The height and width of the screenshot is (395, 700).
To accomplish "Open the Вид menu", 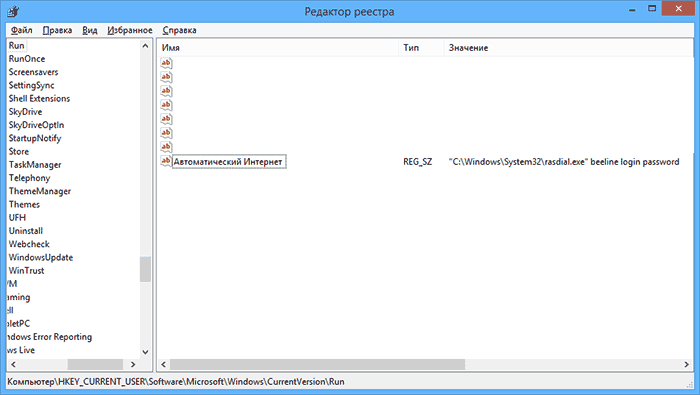I will click(x=90, y=30).
